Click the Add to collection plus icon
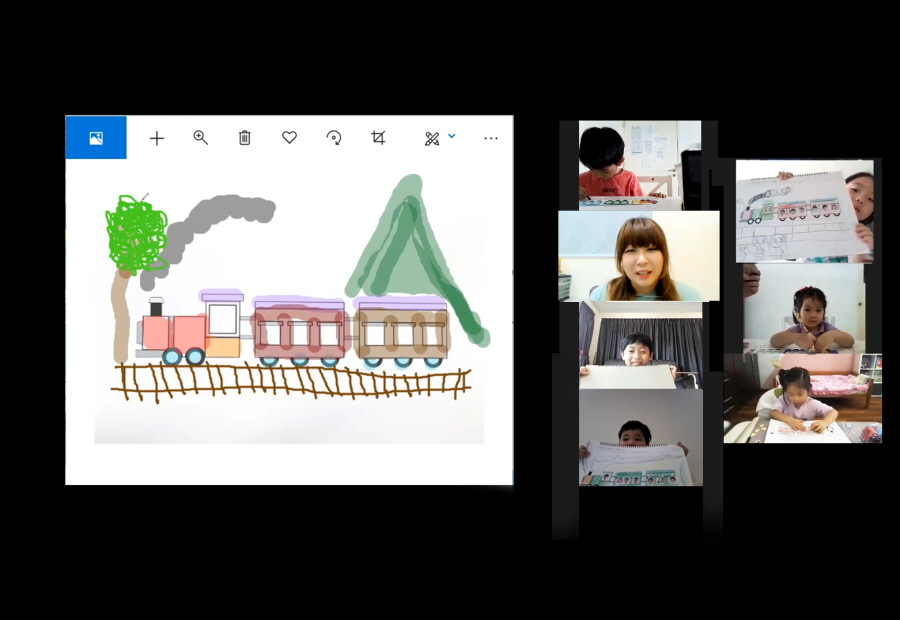The width and height of the screenshot is (900, 620). (x=156, y=138)
